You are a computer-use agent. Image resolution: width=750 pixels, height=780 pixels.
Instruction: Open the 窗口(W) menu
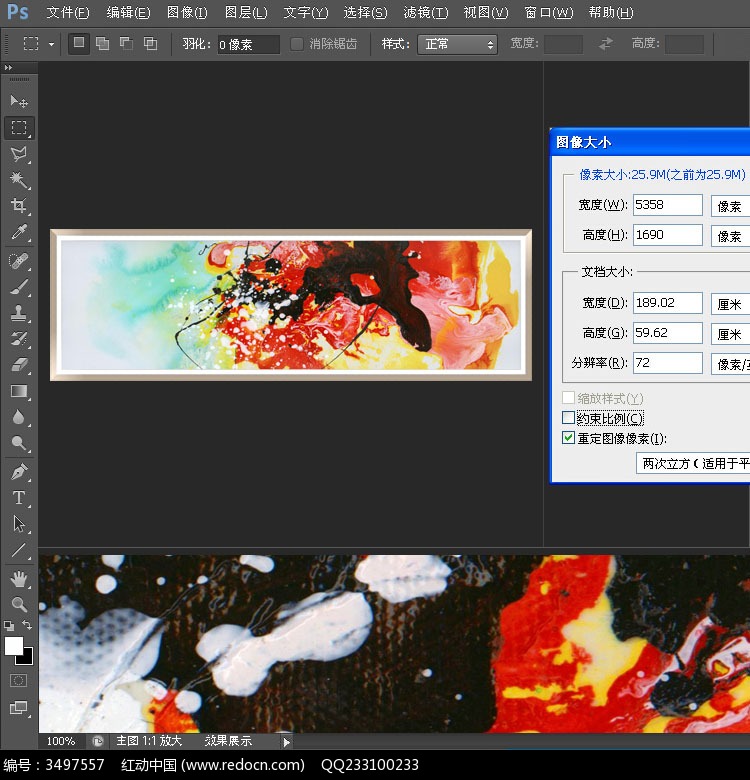click(548, 12)
